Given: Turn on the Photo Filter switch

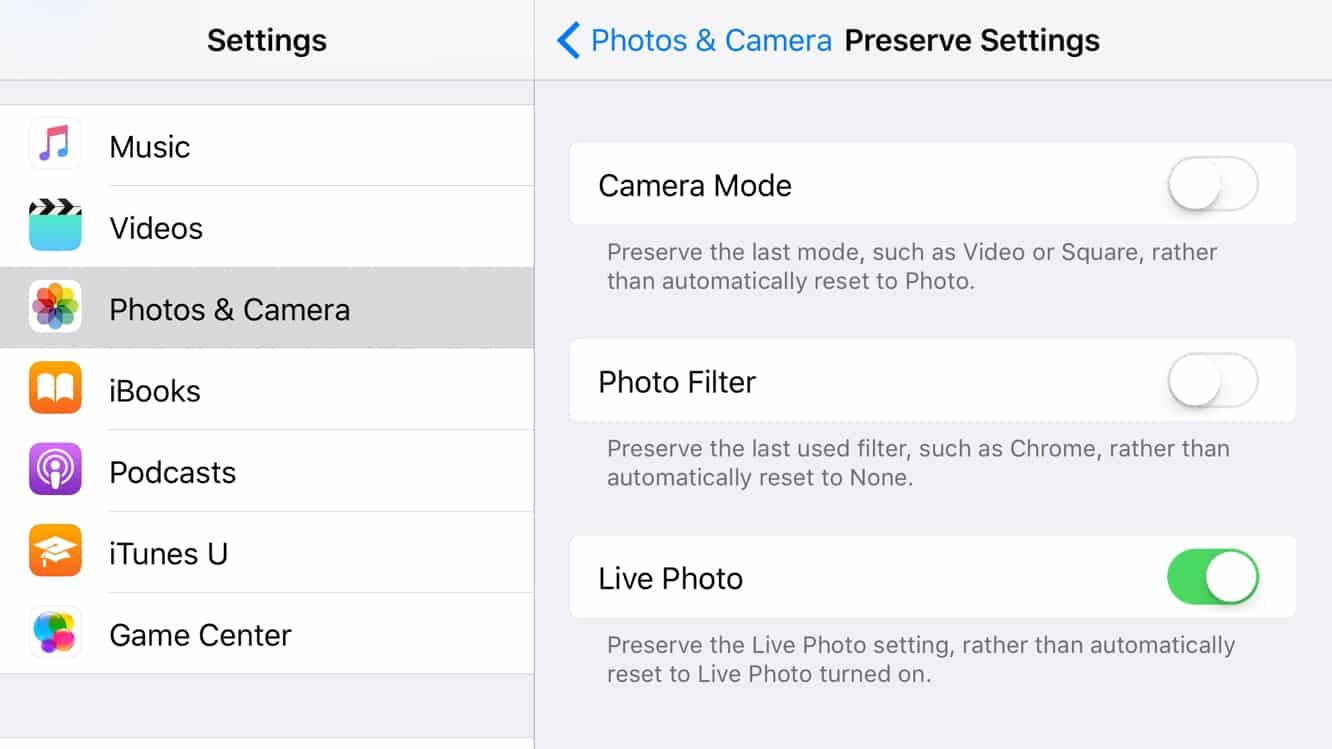Looking at the screenshot, I should pyautogui.click(x=1212, y=381).
